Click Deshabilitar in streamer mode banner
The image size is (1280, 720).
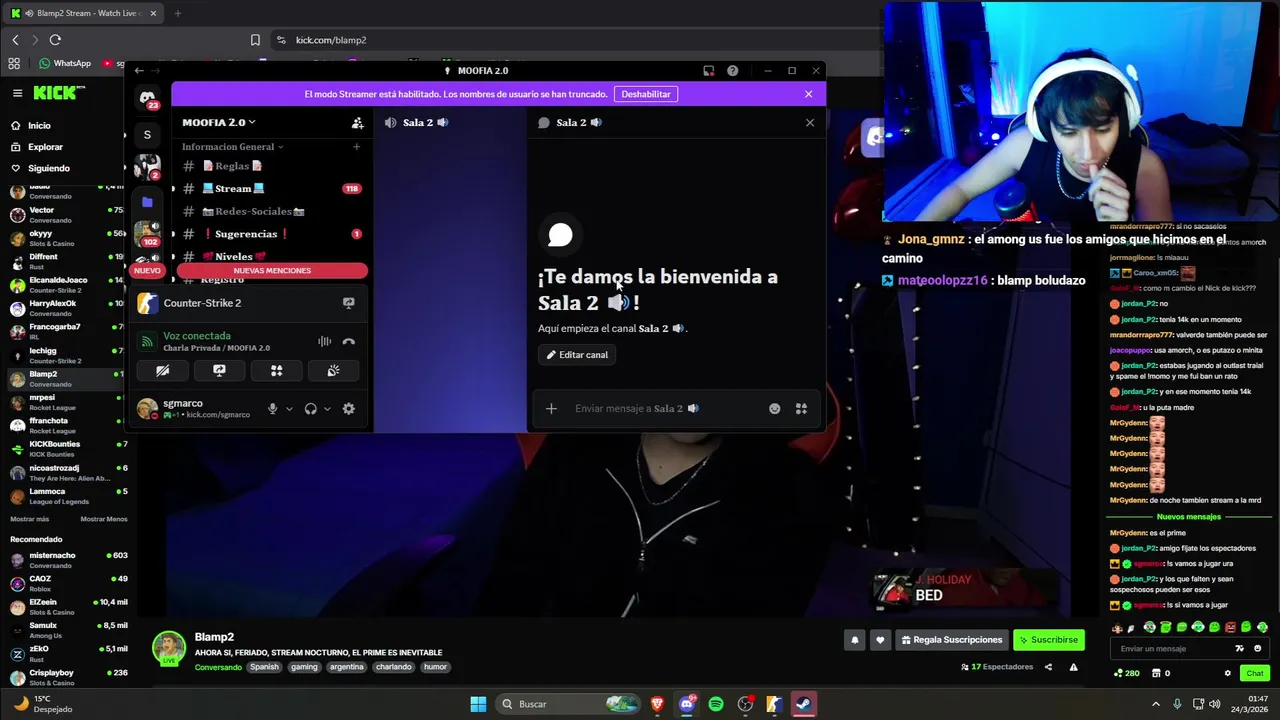pos(646,94)
